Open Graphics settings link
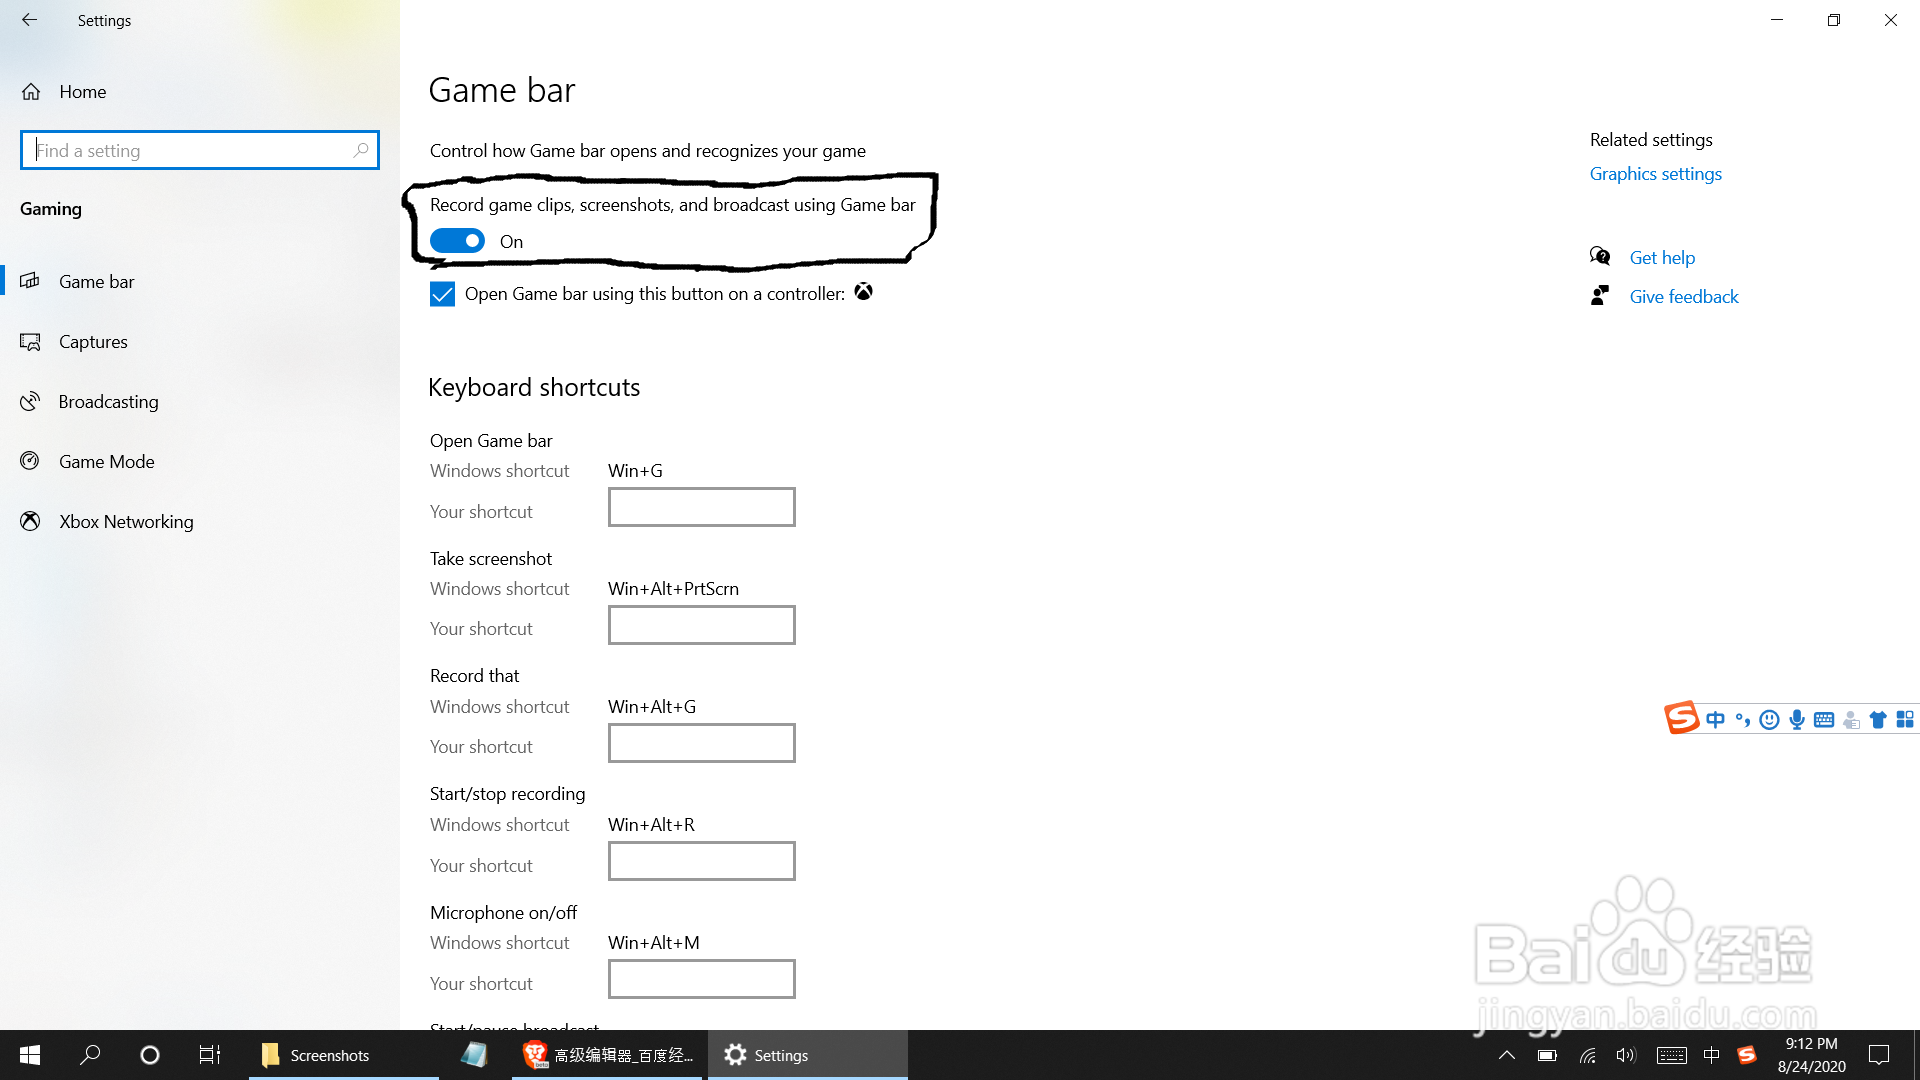 (1655, 174)
